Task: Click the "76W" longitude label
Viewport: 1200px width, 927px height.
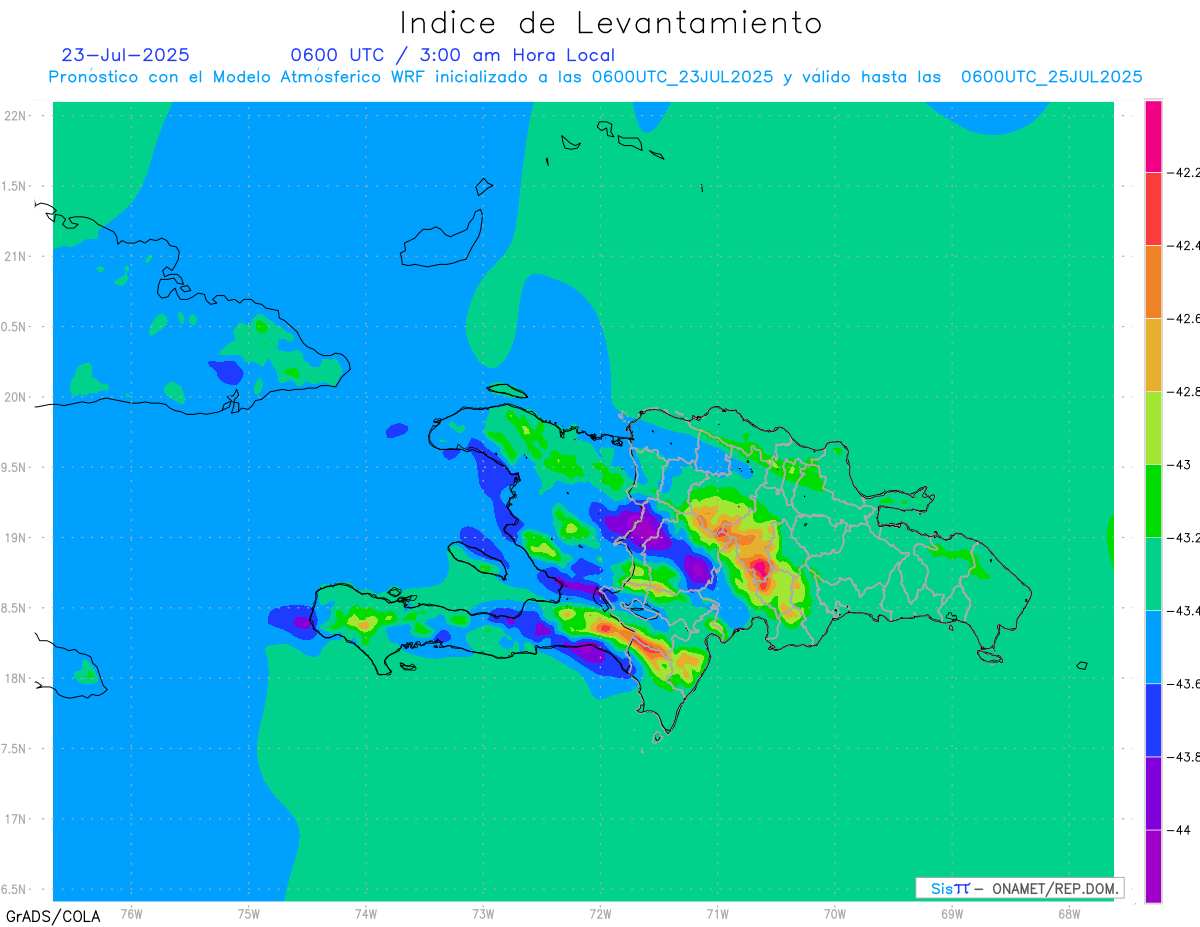Action: (x=131, y=913)
